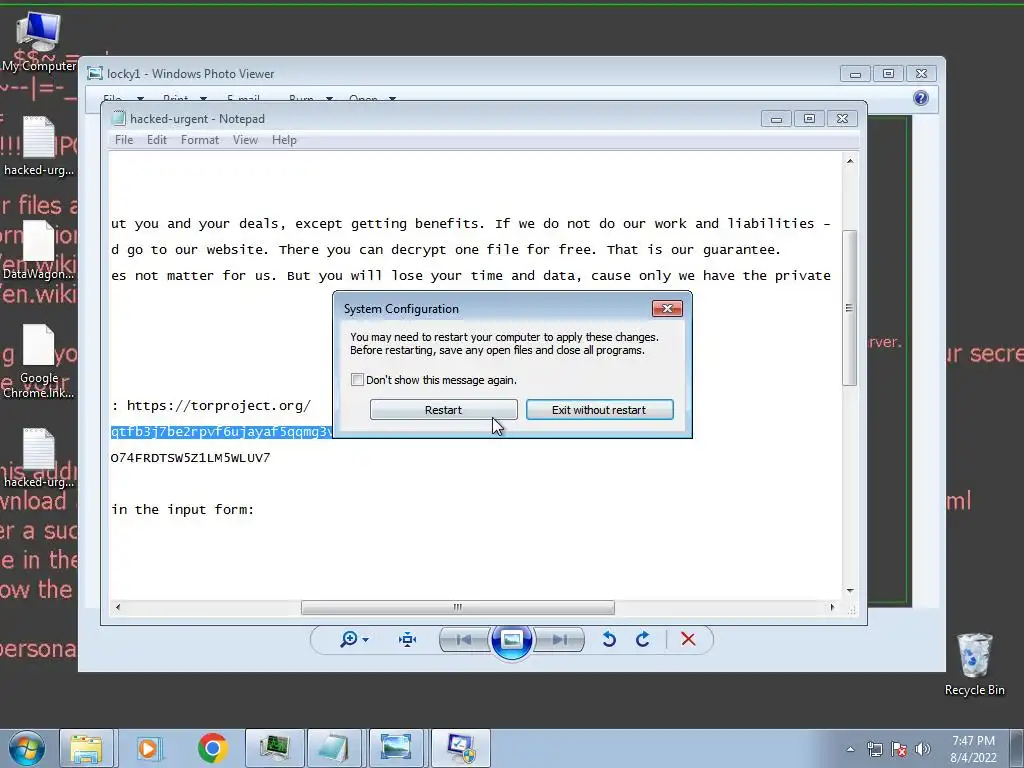Delete photo with red X icon

coord(688,639)
